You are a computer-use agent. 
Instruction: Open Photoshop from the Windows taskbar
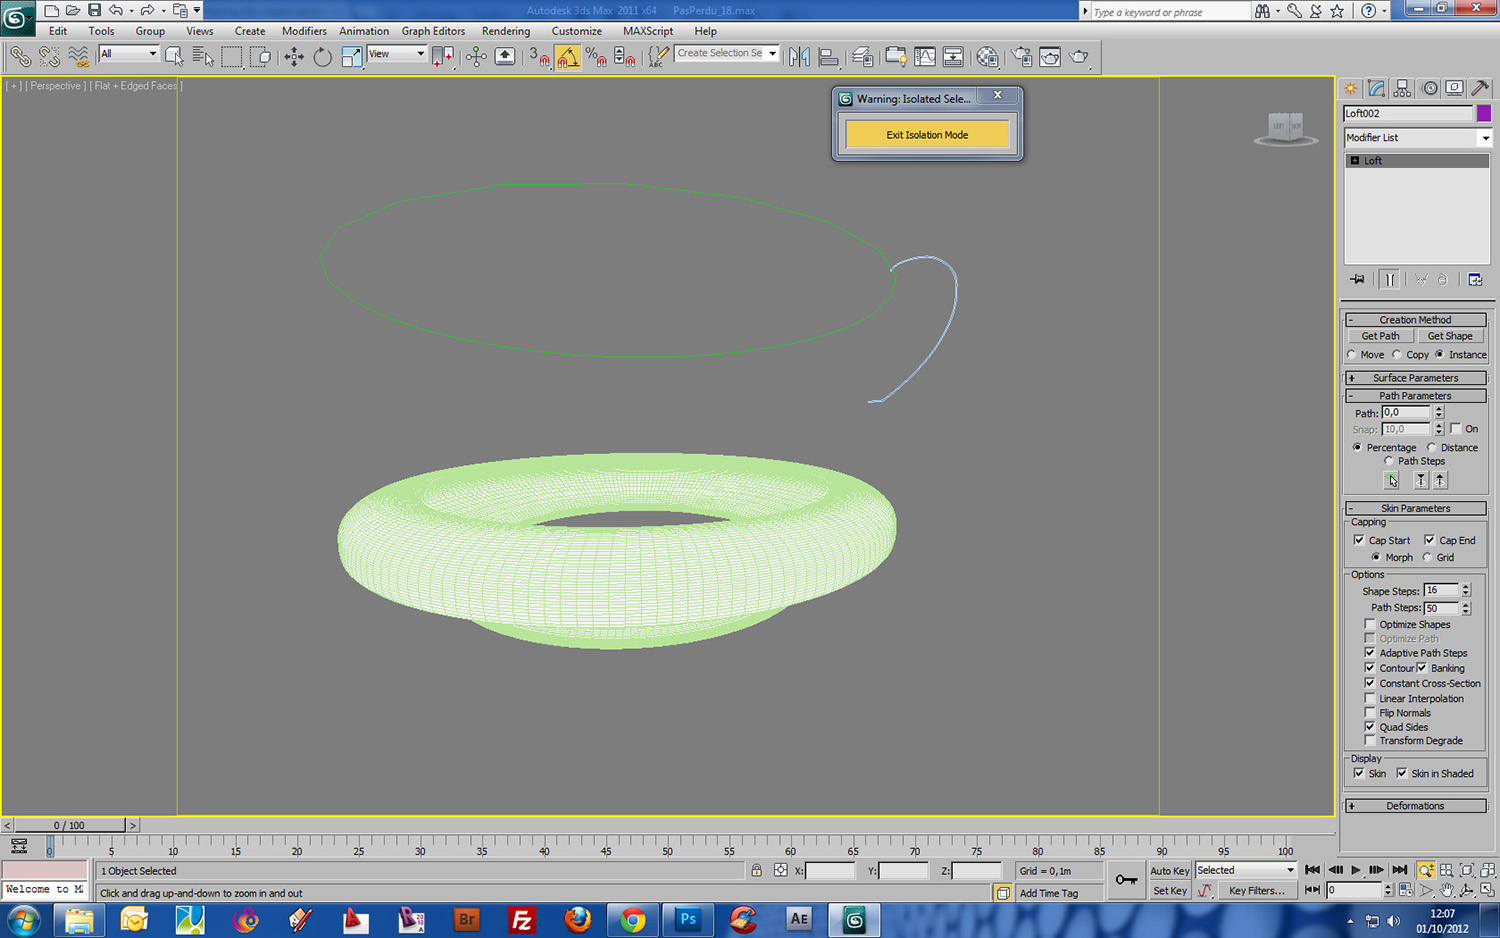point(688,919)
